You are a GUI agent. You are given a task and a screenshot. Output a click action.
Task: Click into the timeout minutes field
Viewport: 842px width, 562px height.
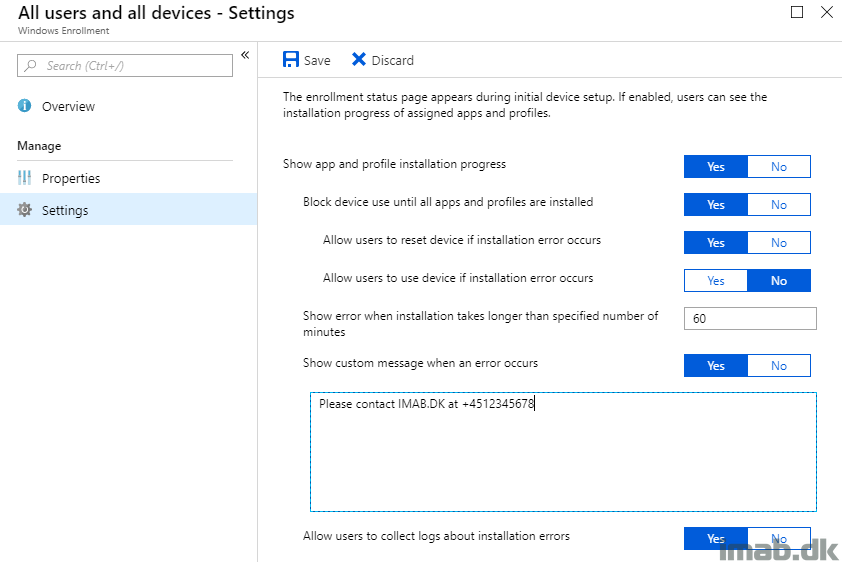[x=750, y=318]
